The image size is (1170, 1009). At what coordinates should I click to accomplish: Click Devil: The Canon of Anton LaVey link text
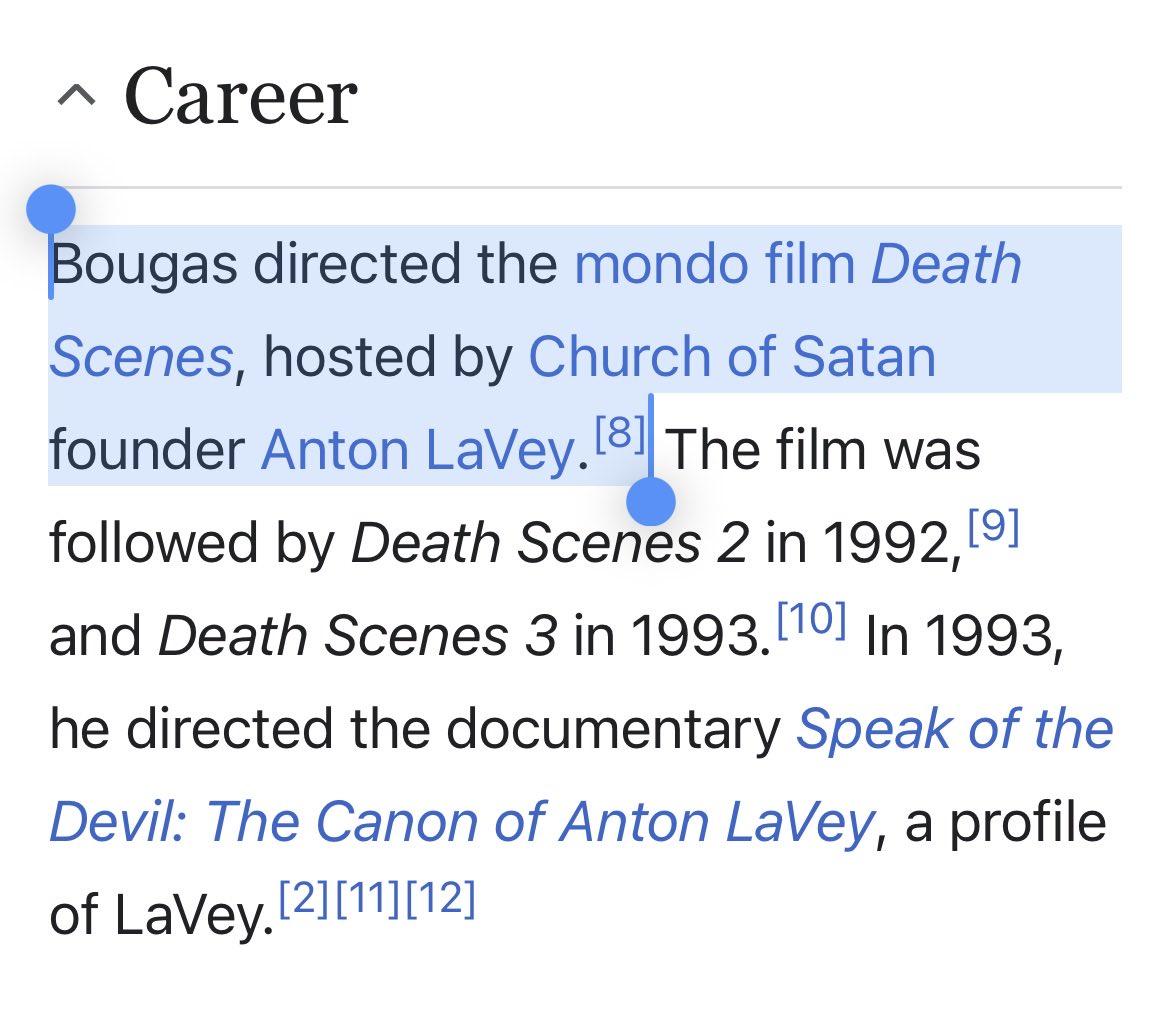(x=461, y=822)
